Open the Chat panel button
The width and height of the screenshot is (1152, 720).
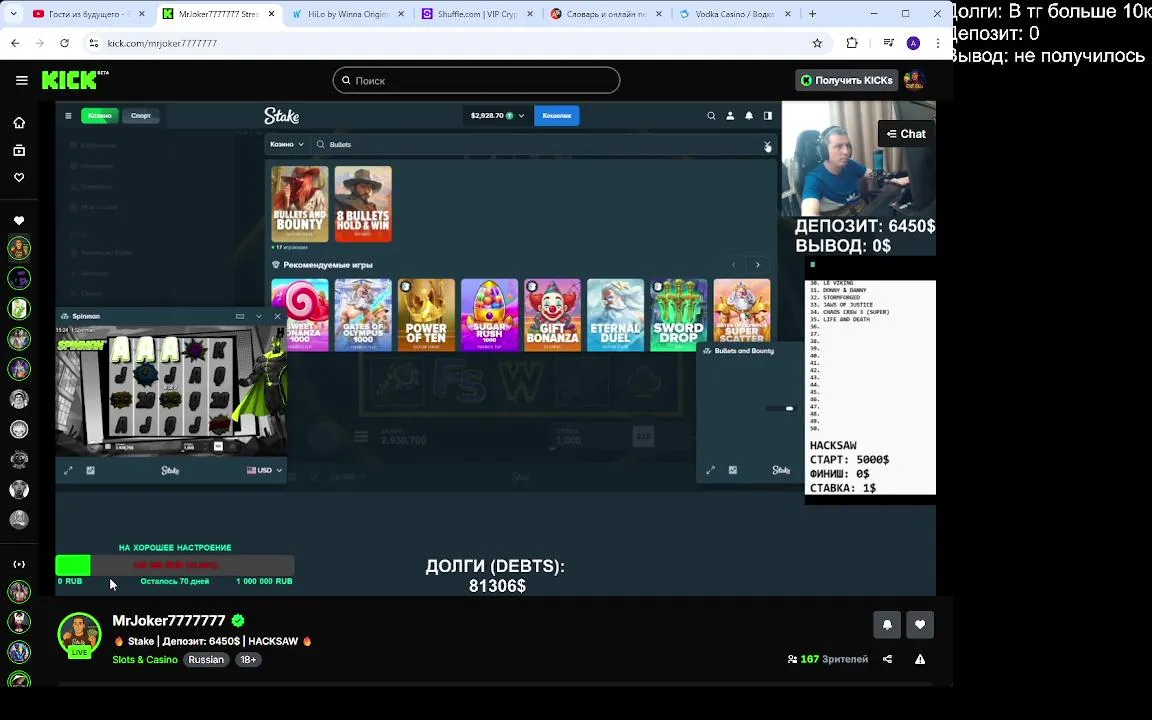coord(906,134)
